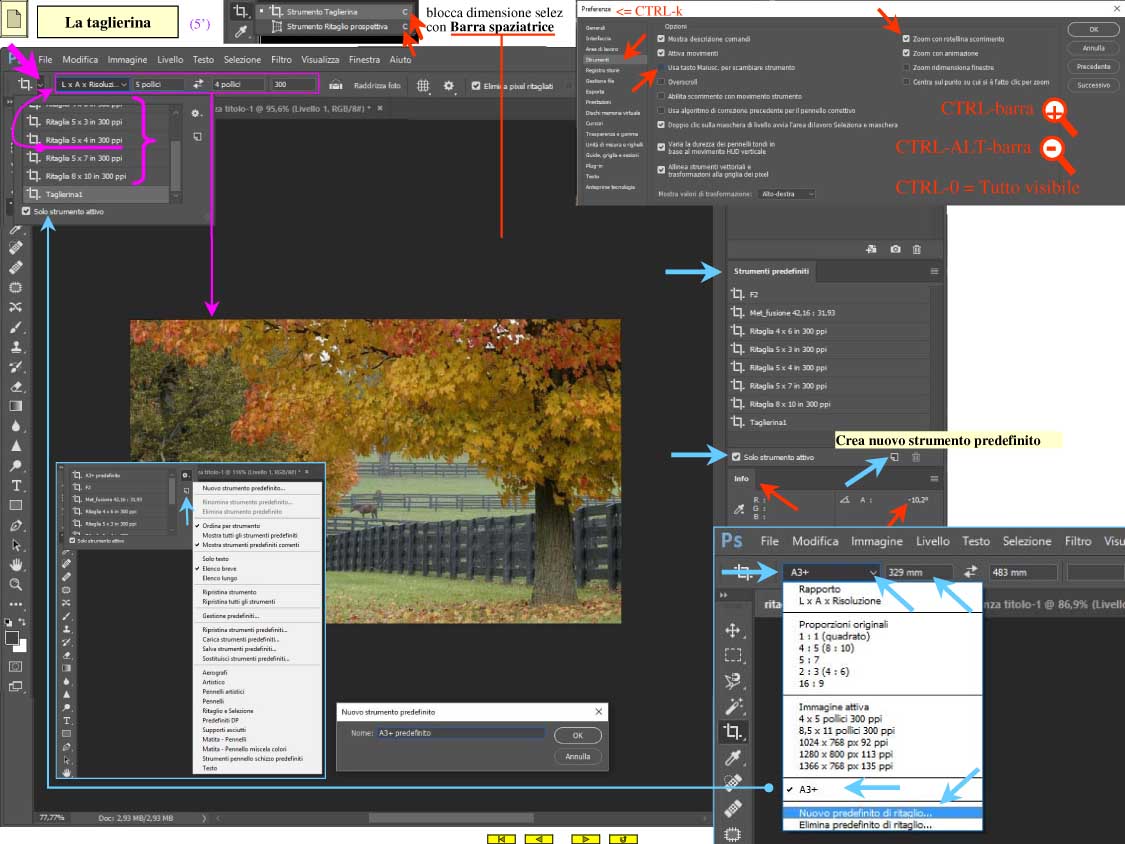Select the Hand tool in the main left toolbar
The image size is (1125, 844).
(16, 565)
